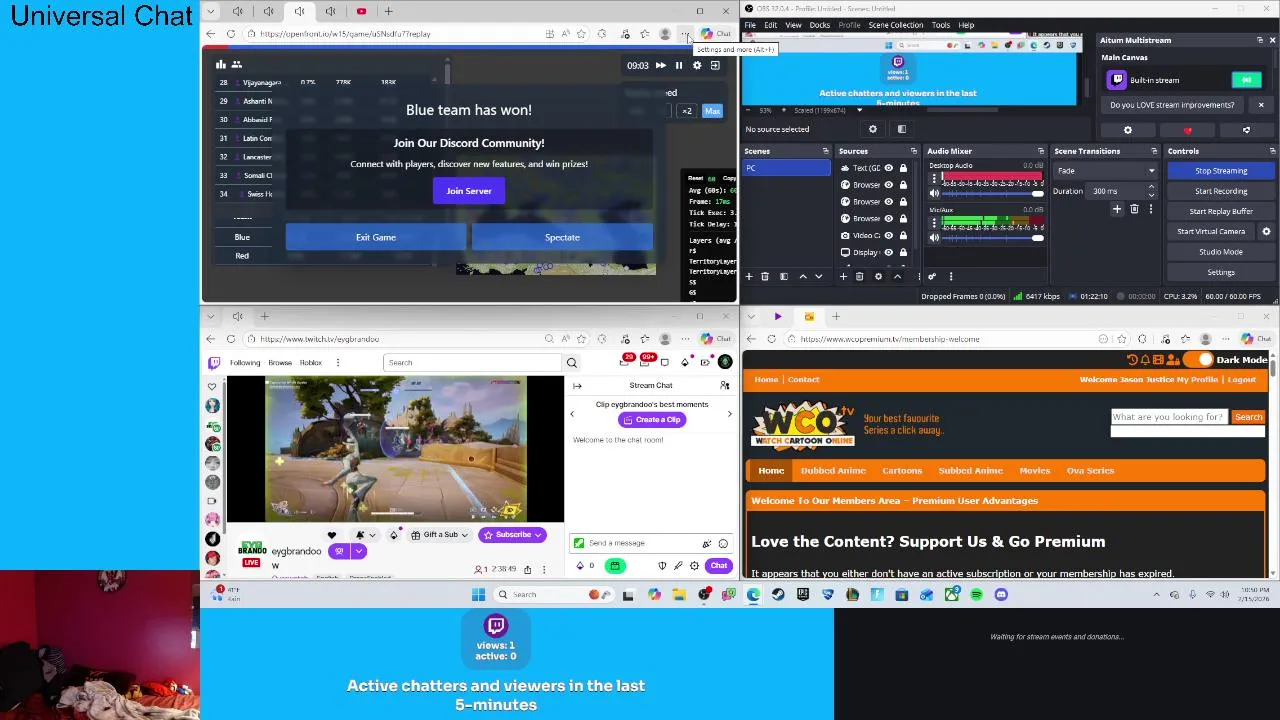Remove the selected OBS source
The image size is (1280, 720).
pos(859,277)
